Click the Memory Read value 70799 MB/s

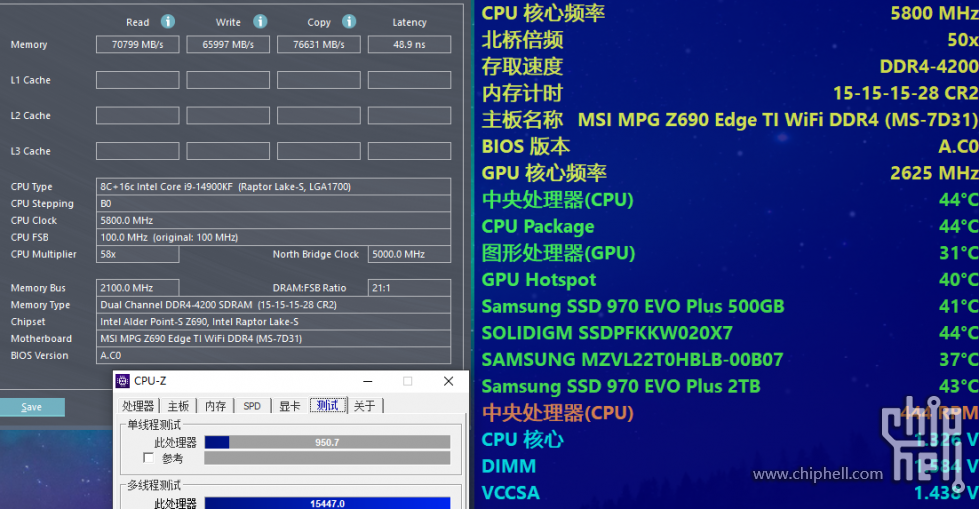(137, 44)
